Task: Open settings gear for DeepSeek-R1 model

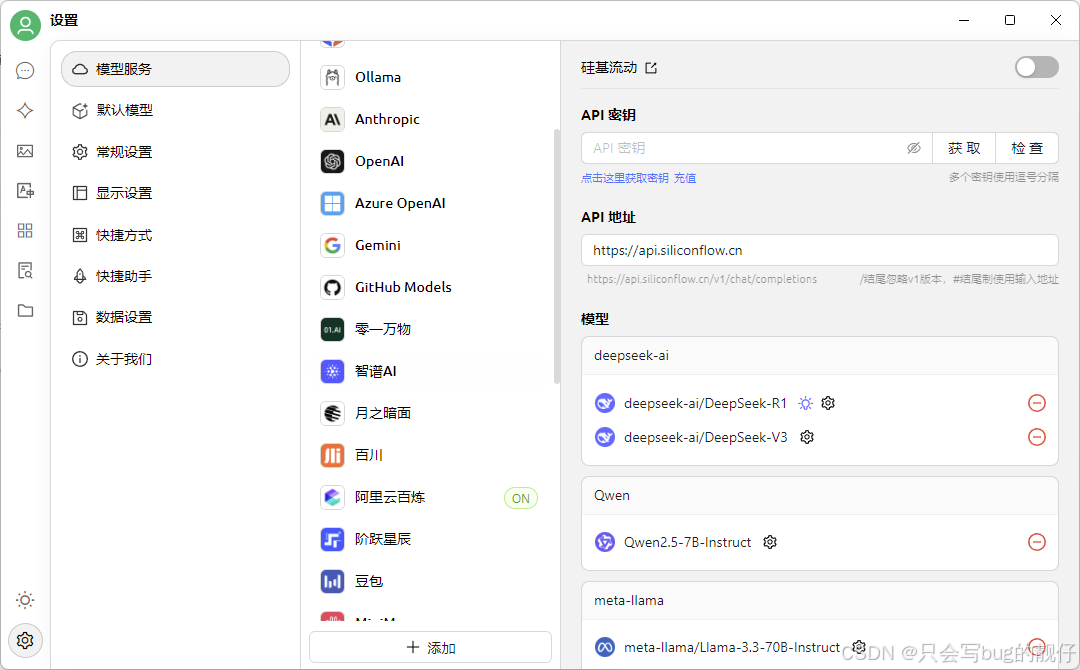Action: pos(828,403)
